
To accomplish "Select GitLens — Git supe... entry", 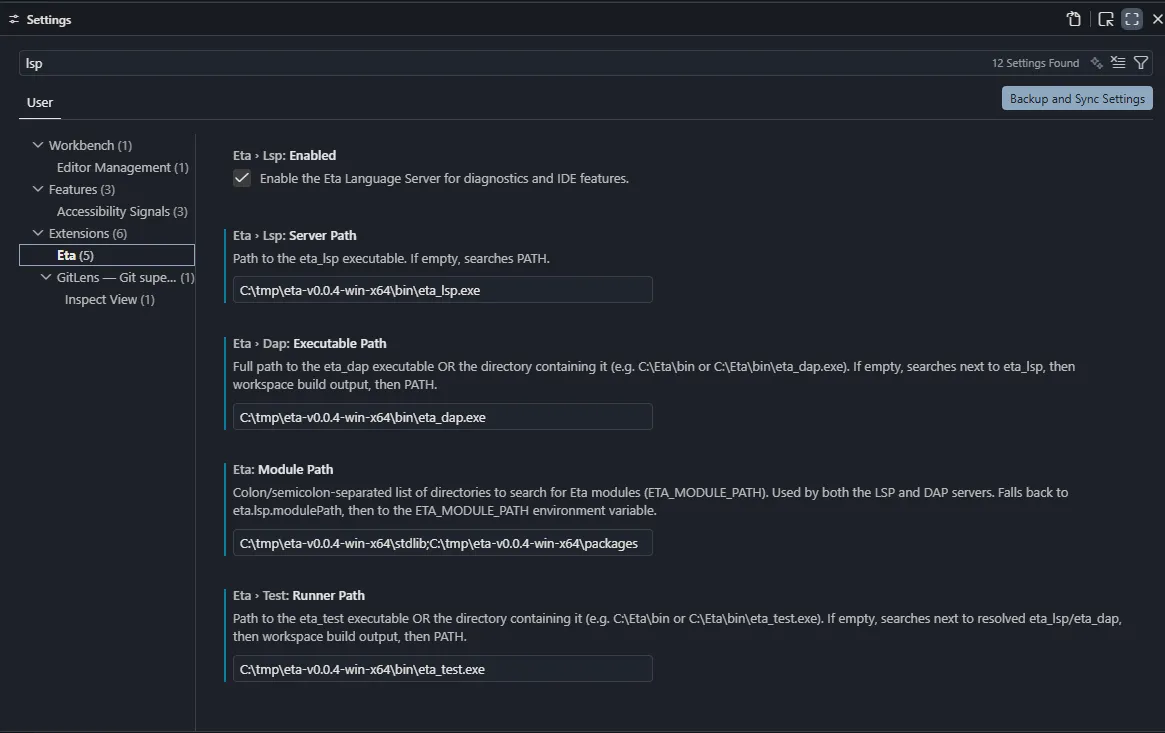I will [x=125, y=277].
